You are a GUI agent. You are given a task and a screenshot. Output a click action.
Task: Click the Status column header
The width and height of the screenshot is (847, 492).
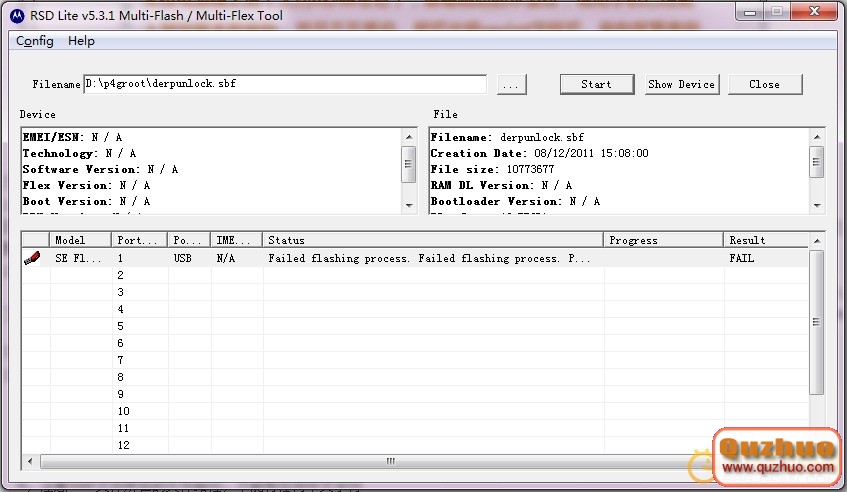coord(433,240)
